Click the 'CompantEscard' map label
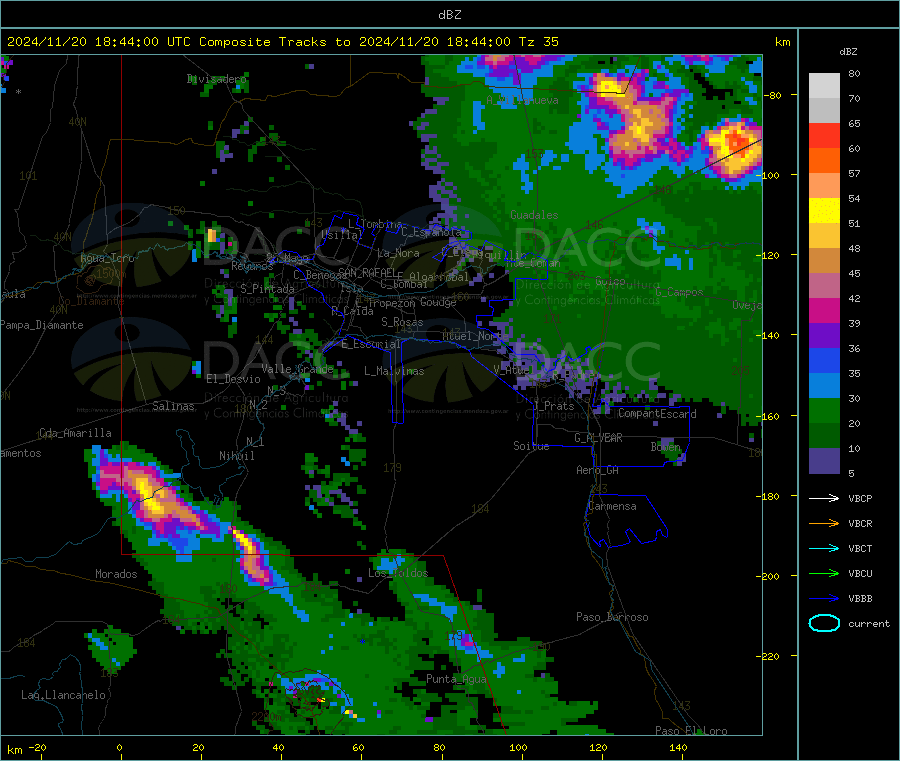 tap(657, 414)
